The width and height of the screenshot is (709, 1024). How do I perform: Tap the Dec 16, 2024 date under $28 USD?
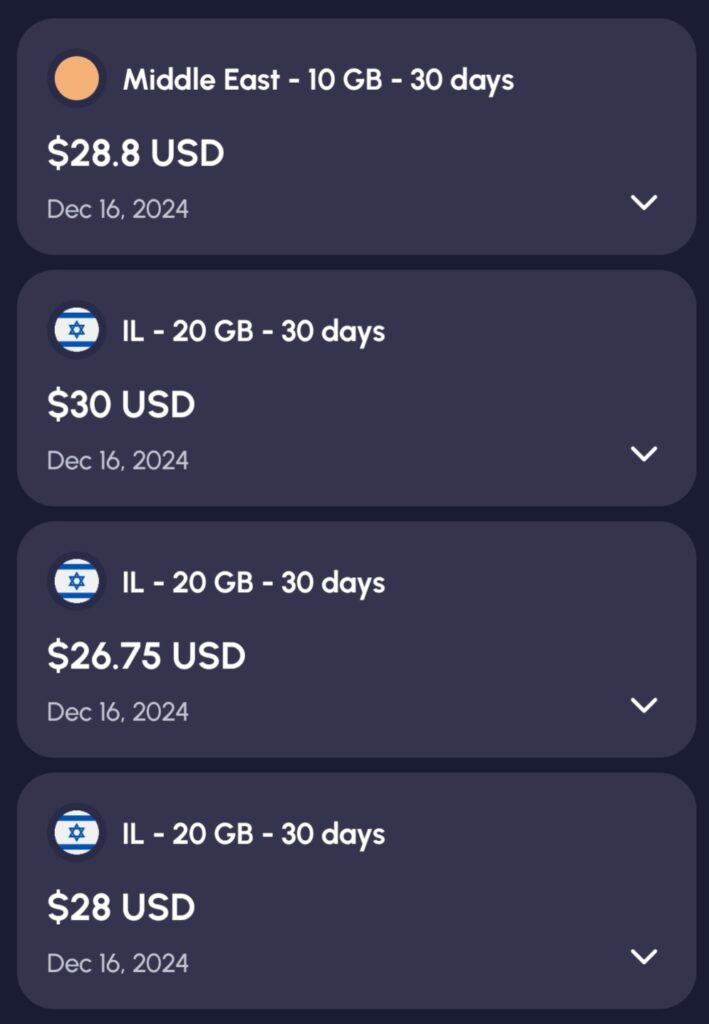point(117,964)
